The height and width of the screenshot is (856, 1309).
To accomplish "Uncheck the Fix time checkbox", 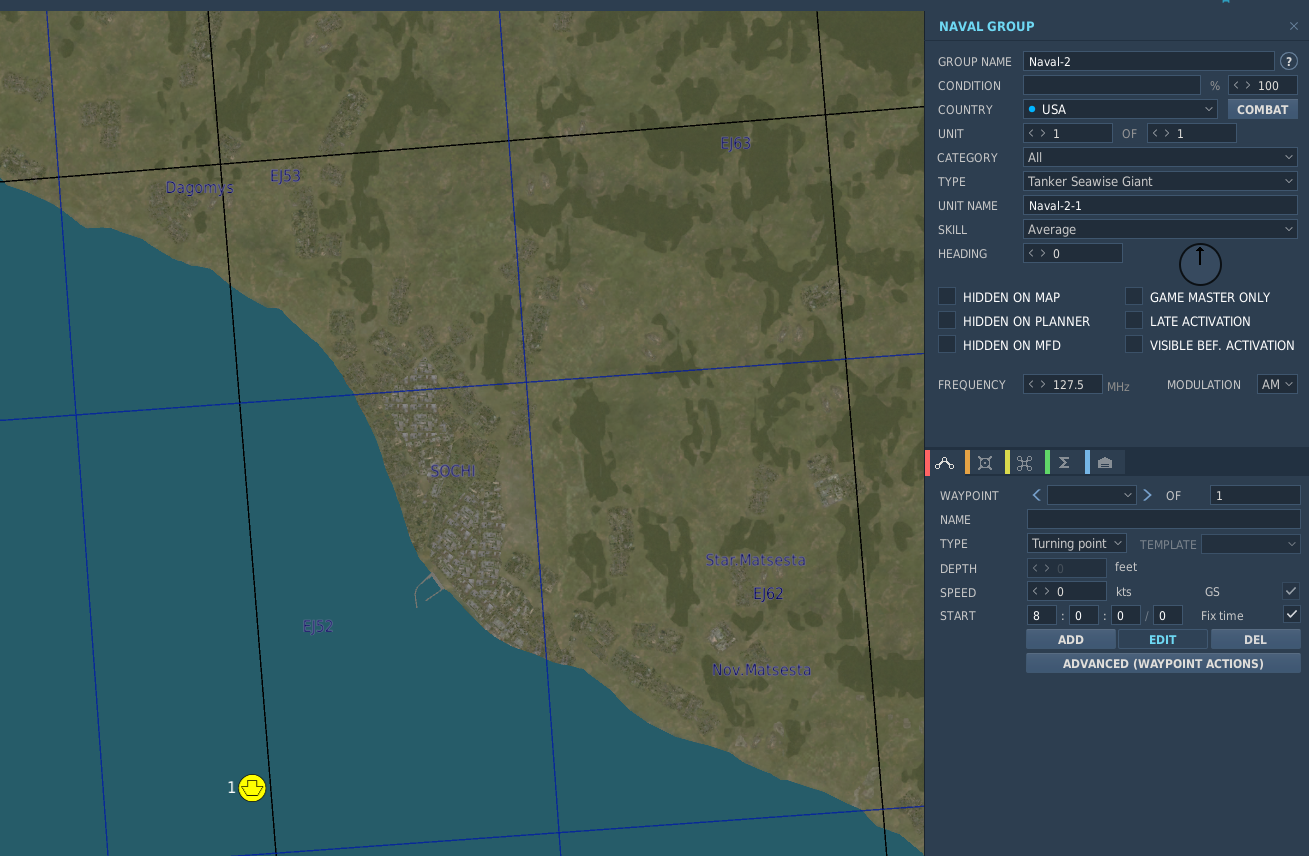I will point(1292,614).
